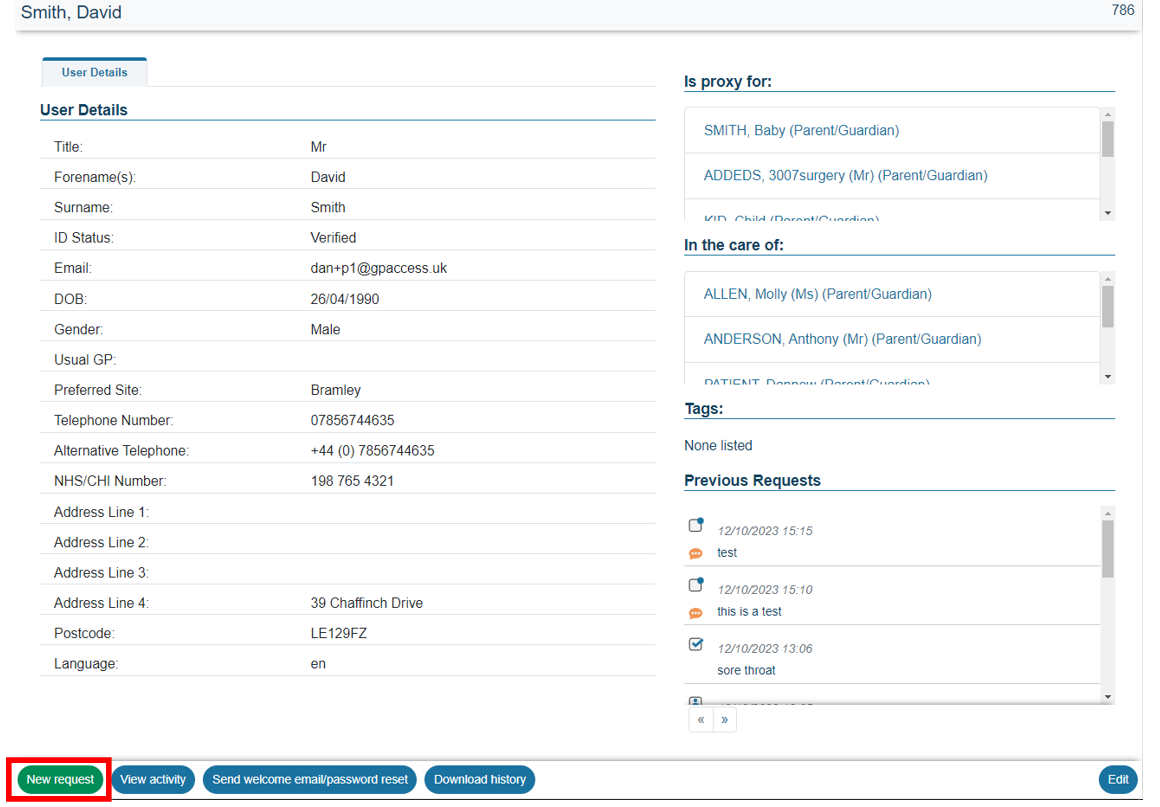Select the User Details tab
Screen dimensions: 1160x807
pos(95,72)
